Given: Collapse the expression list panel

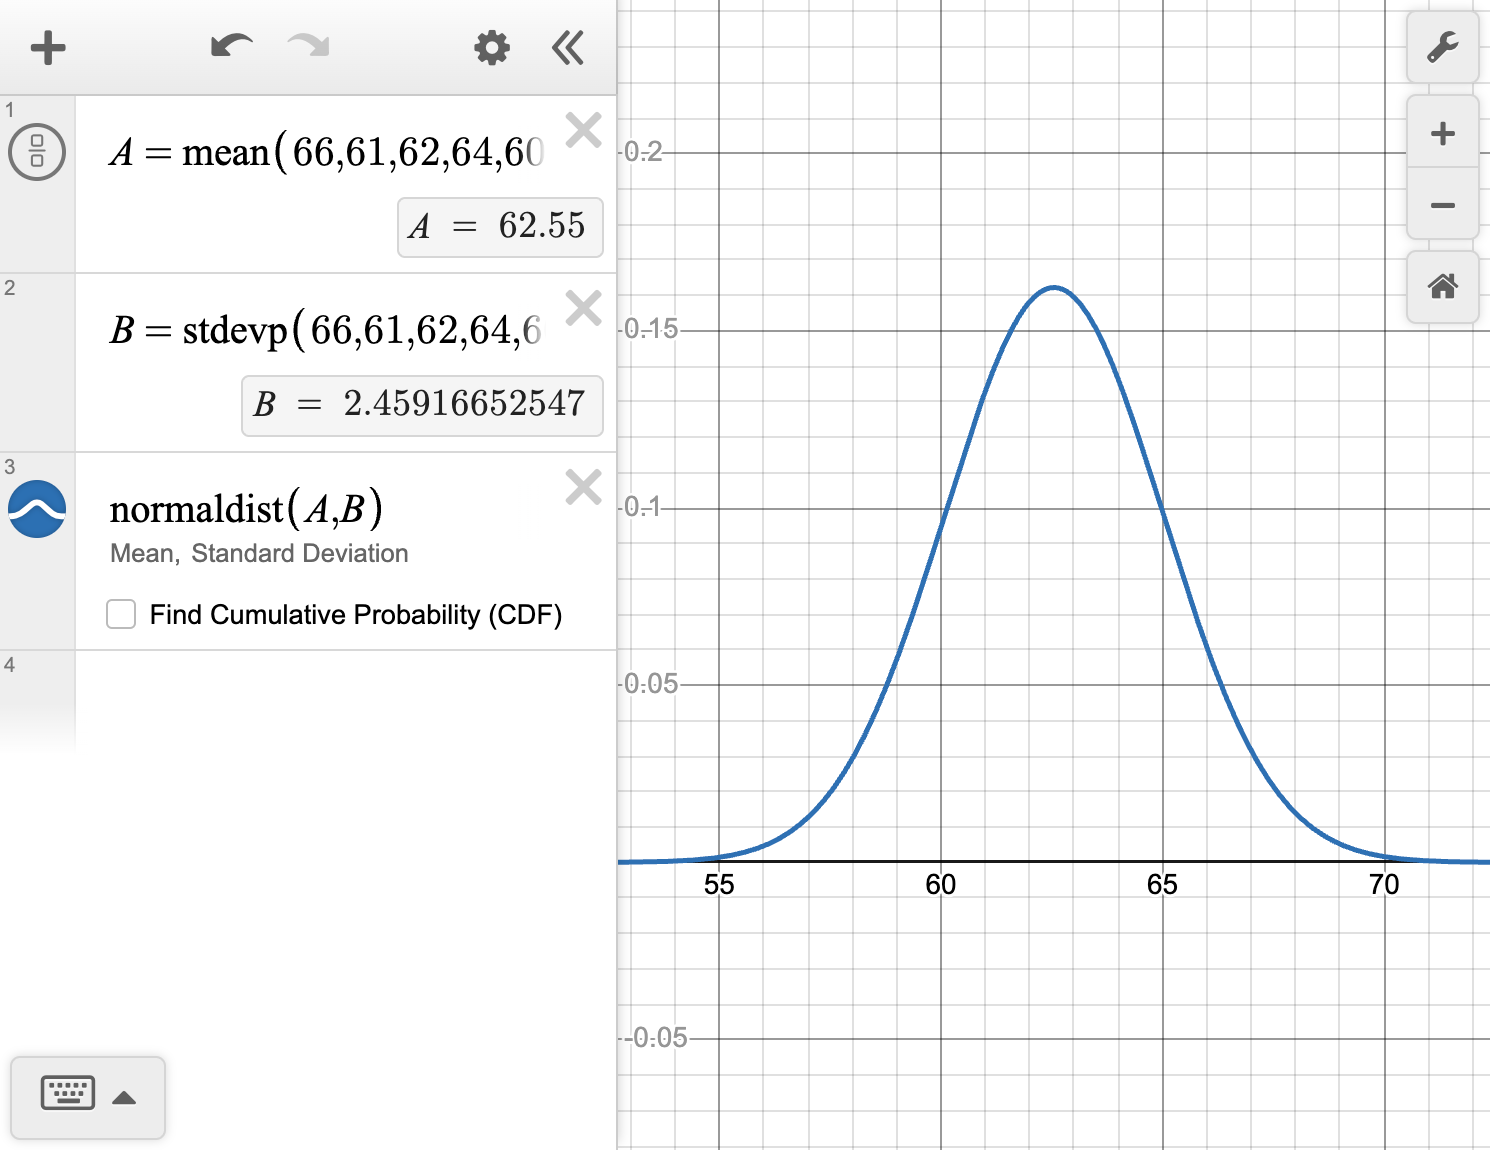Looking at the screenshot, I should [567, 47].
